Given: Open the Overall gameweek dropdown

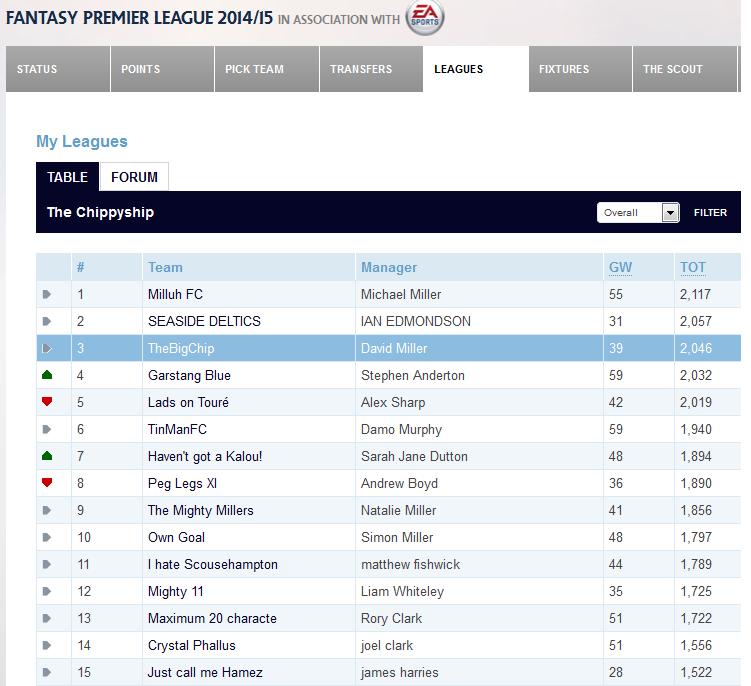Looking at the screenshot, I should point(638,212).
